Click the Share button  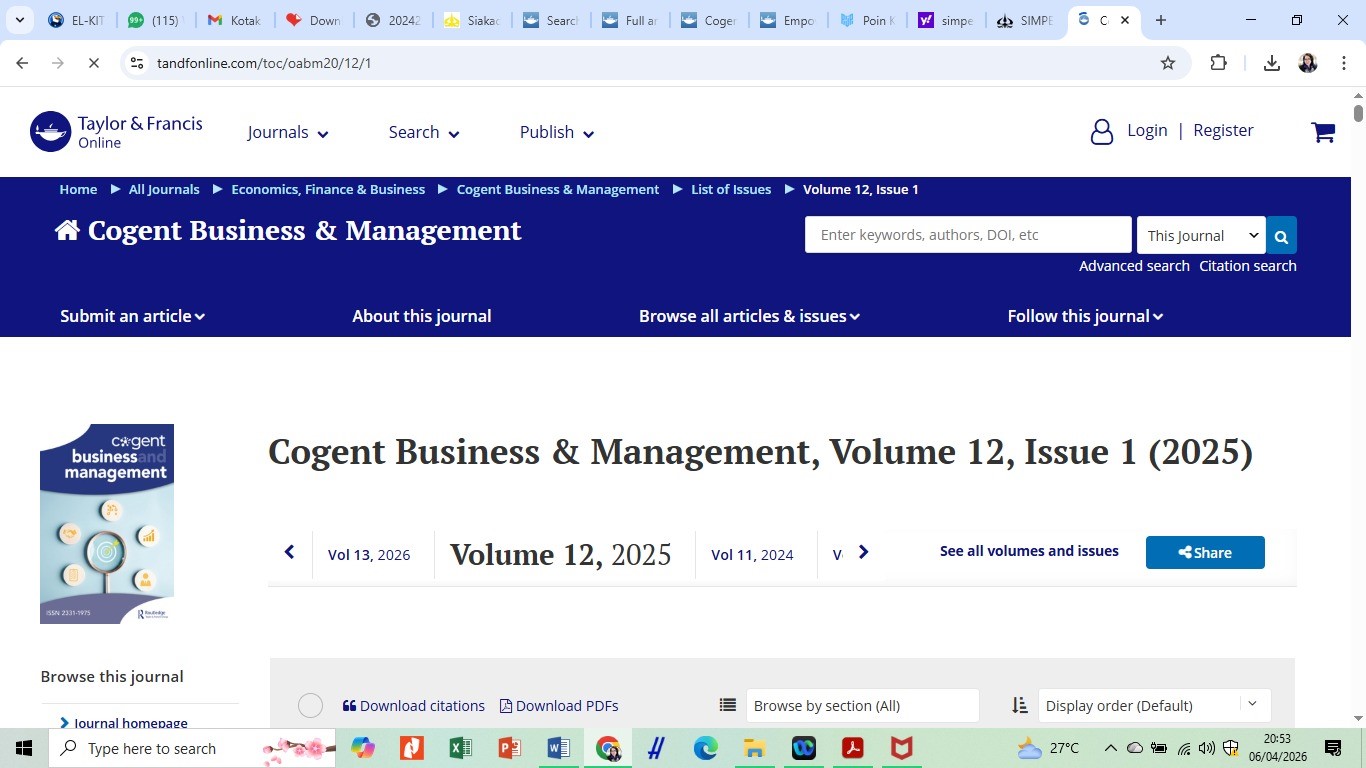coord(1205,553)
